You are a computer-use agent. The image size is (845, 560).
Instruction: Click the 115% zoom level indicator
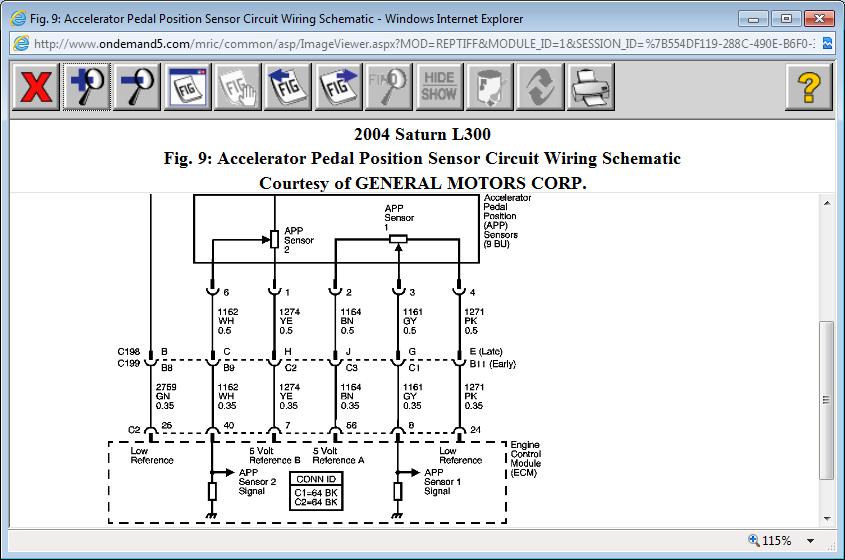[770, 541]
